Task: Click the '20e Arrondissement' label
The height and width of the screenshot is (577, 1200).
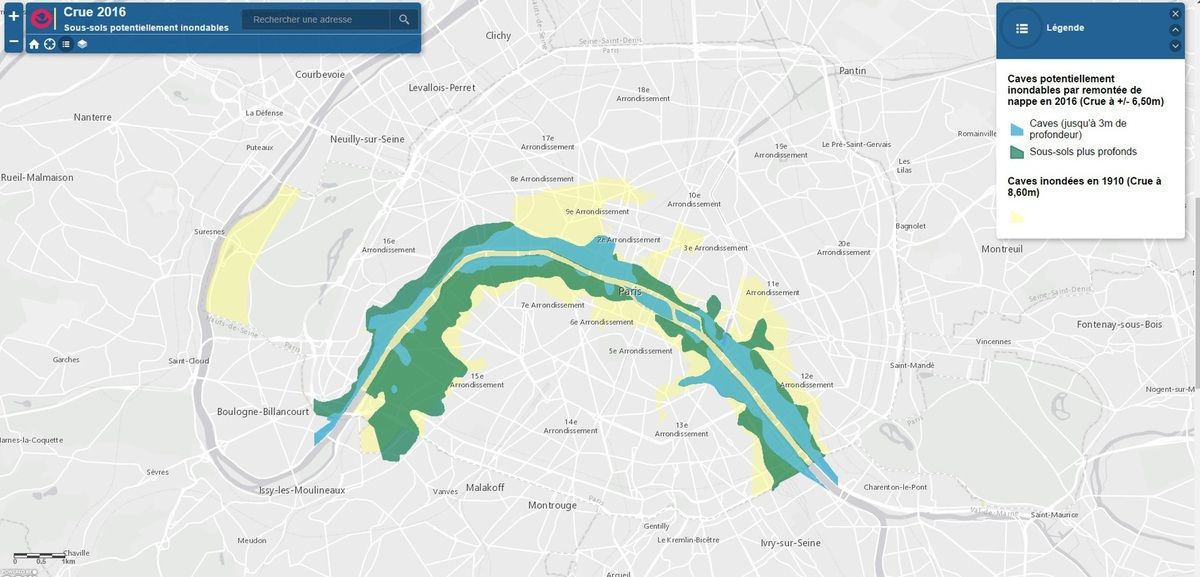Action: tap(844, 248)
